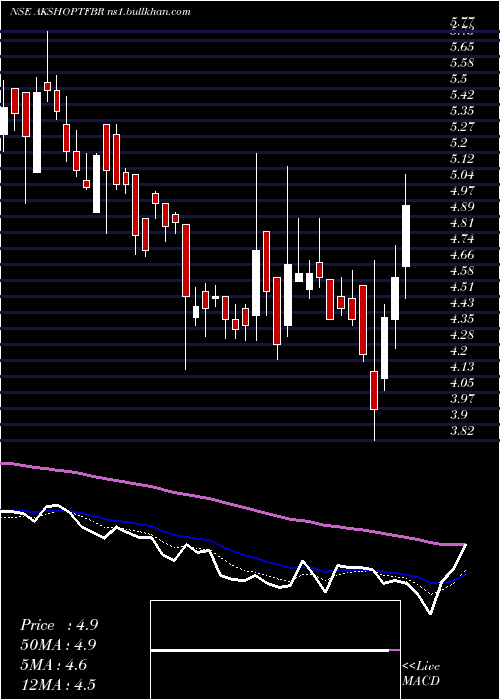Click the 4.89 price axis label

click(462, 207)
